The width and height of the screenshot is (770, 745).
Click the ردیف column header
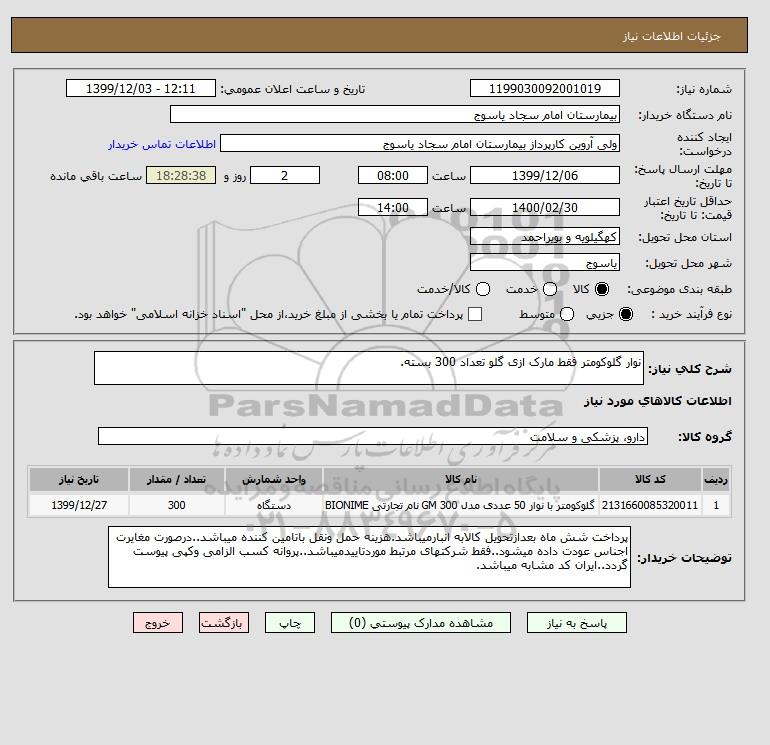(715, 479)
